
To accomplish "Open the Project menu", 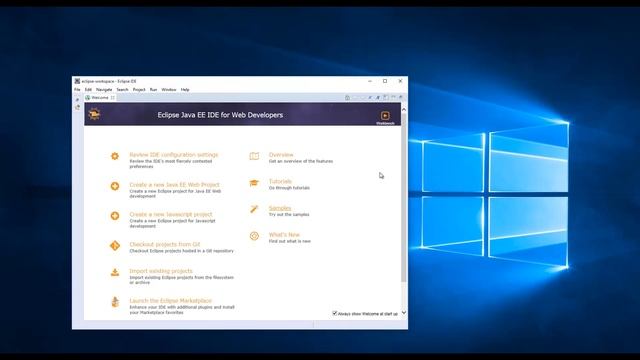I will (x=139, y=89).
